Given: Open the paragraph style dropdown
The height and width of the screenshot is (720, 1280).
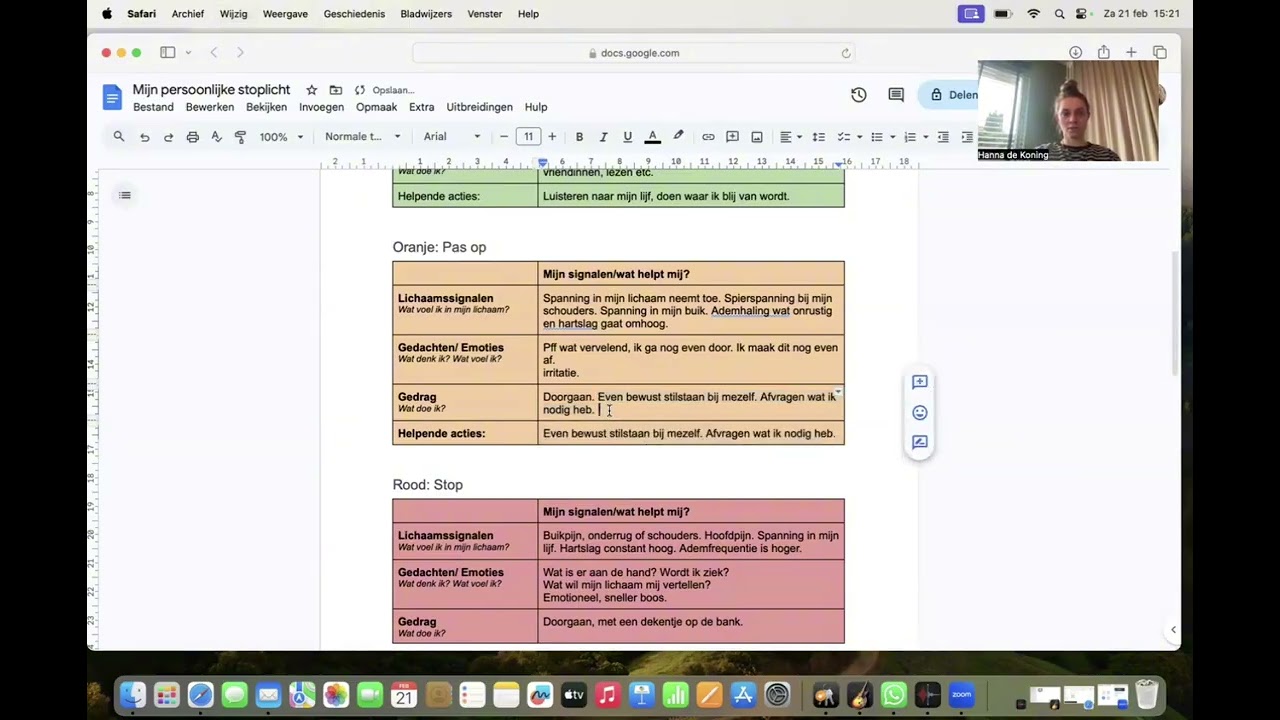Looking at the screenshot, I should pyautogui.click(x=362, y=137).
